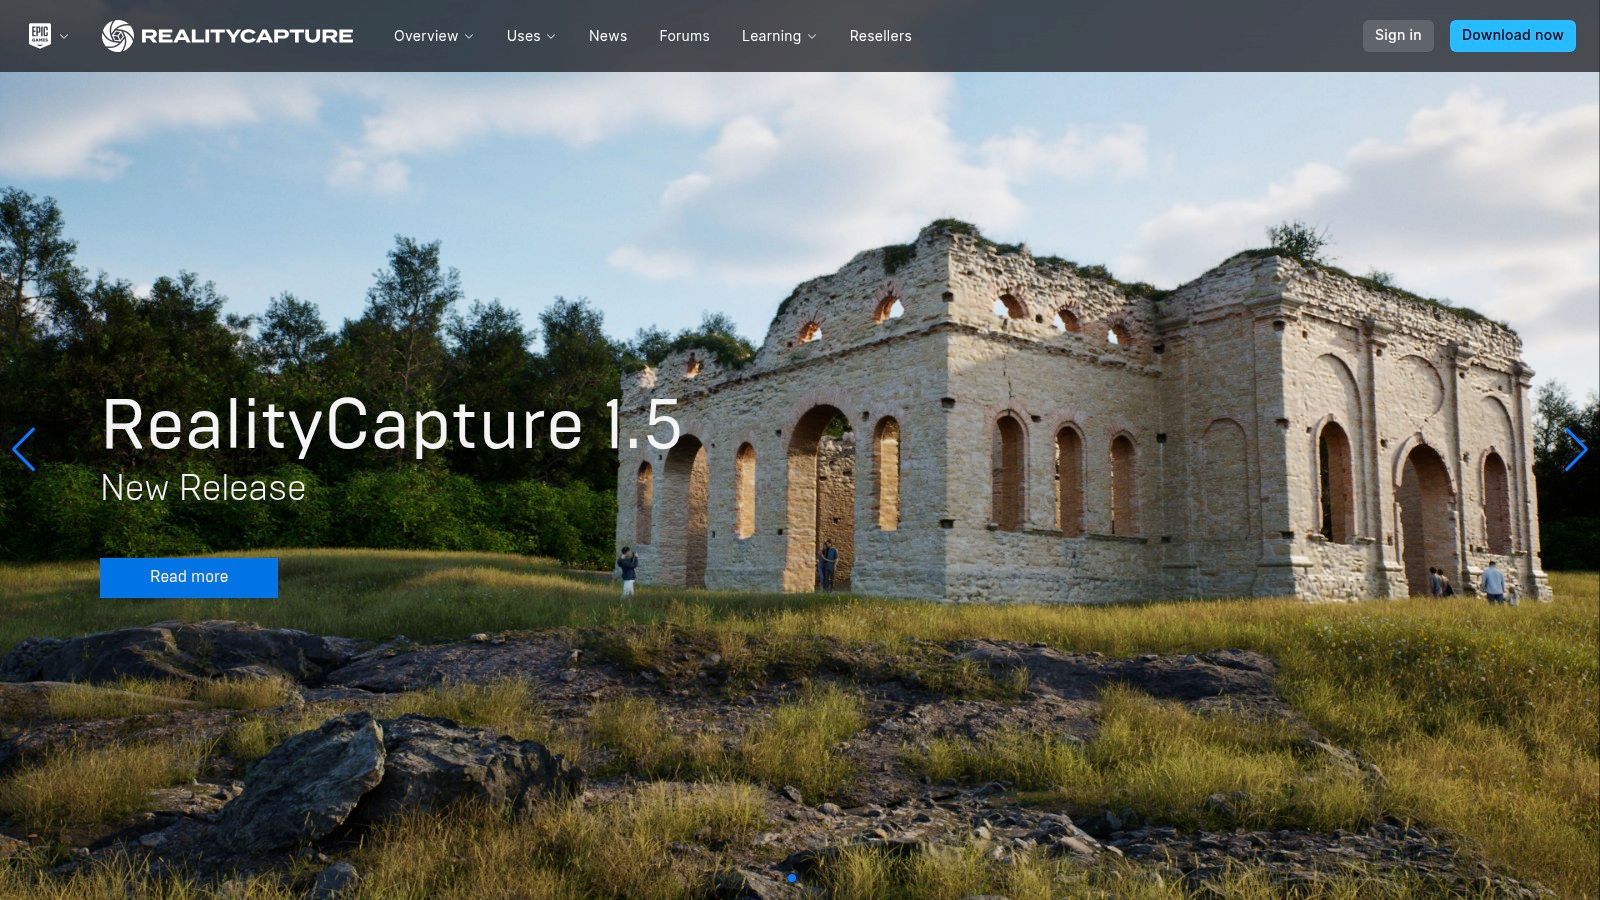This screenshot has width=1600, height=900.
Task: Click Read more on RealityCapture 1.5
Action: pyautogui.click(x=189, y=577)
